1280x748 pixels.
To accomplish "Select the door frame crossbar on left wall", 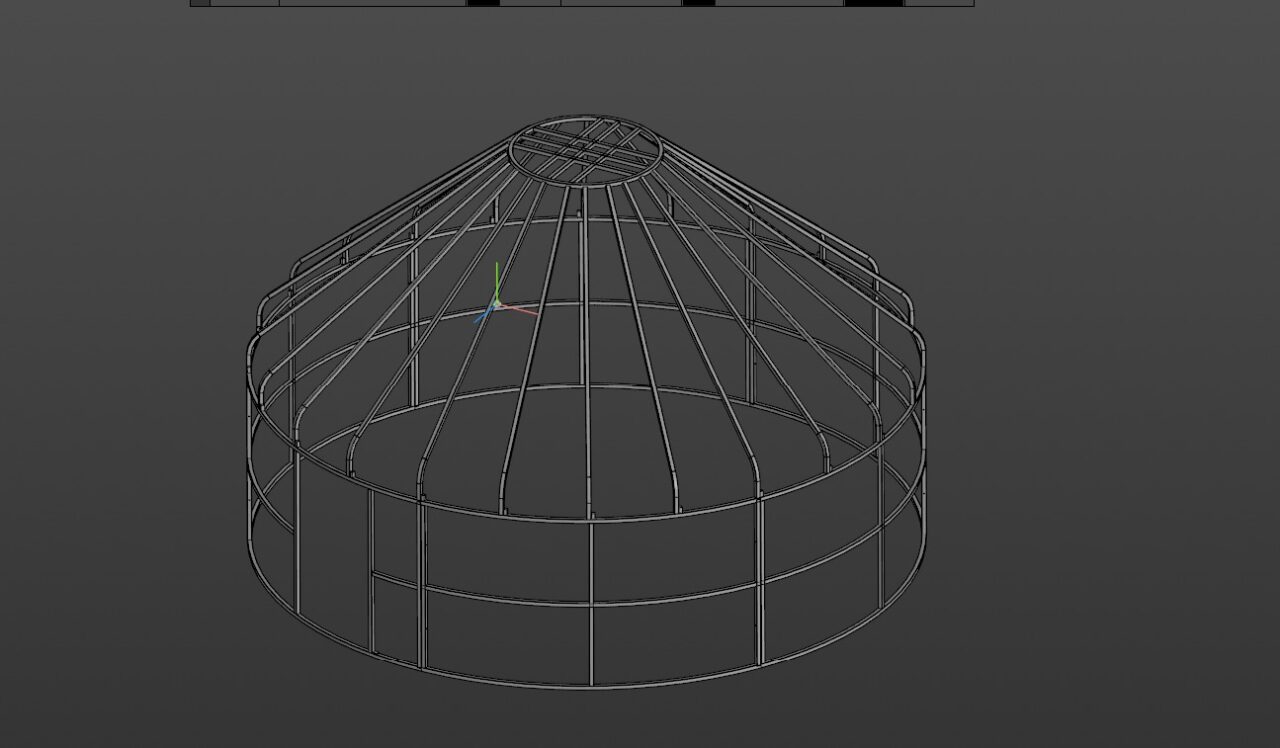I will click(x=396, y=578).
